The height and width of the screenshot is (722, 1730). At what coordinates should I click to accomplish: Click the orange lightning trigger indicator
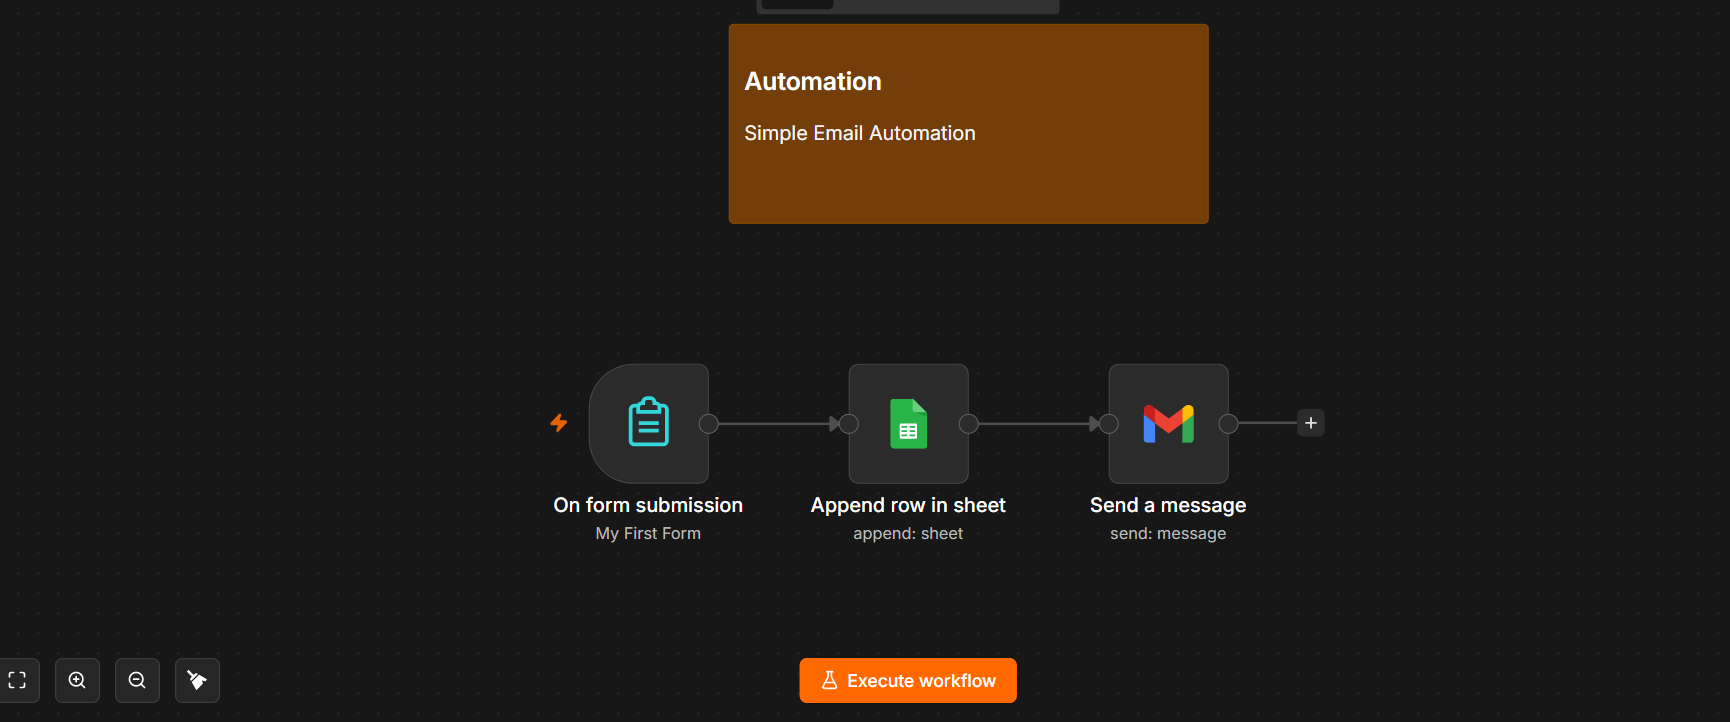559,423
